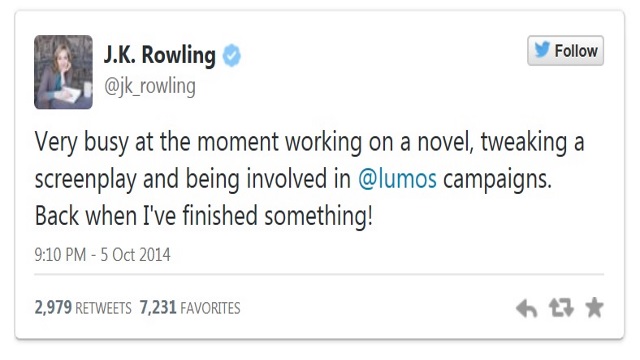This screenshot has width=640, height=360.
Task: Click the 5 Oct 2014 date
Action: pyautogui.click(x=135, y=255)
